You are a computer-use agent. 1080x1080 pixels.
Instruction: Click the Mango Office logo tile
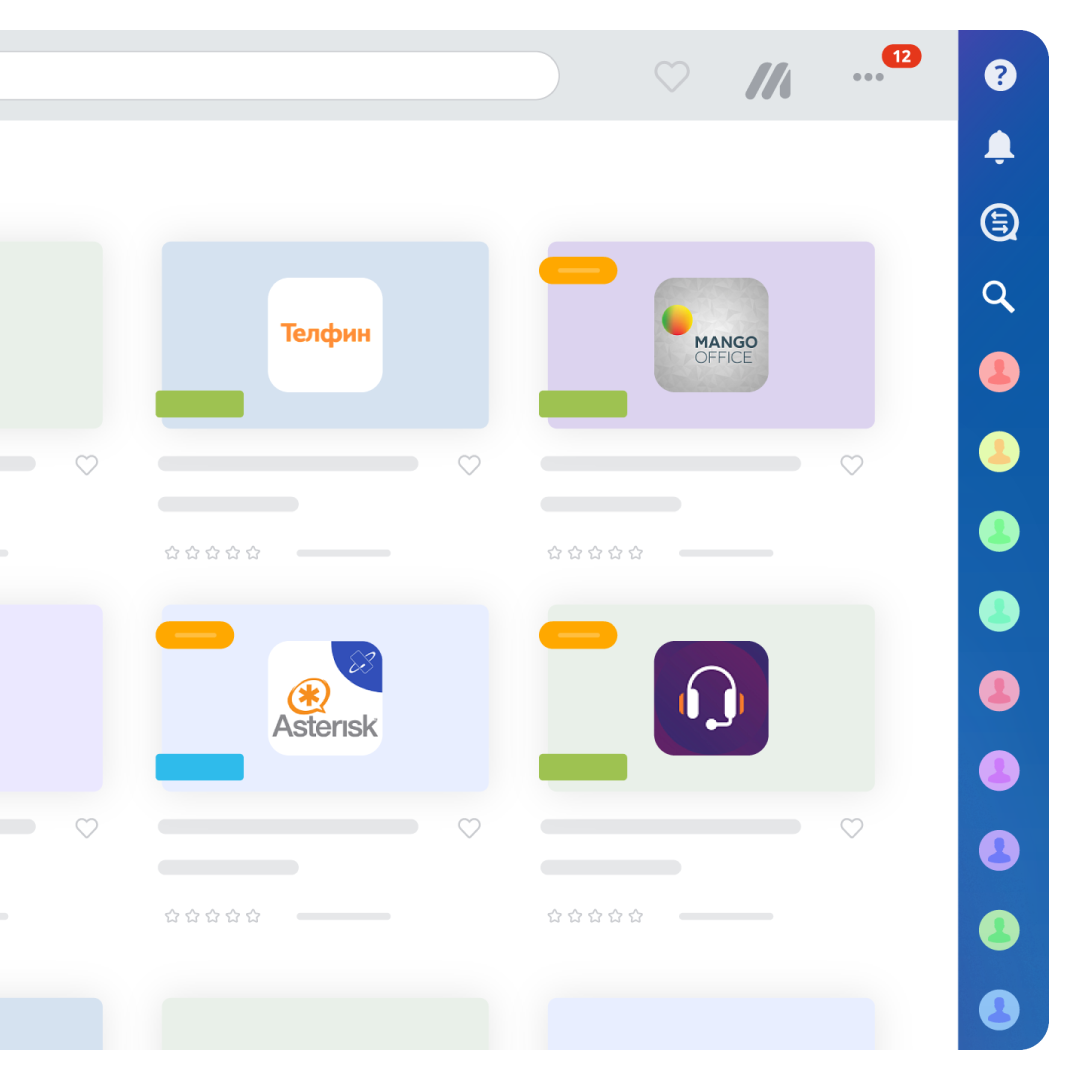pos(711,335)
